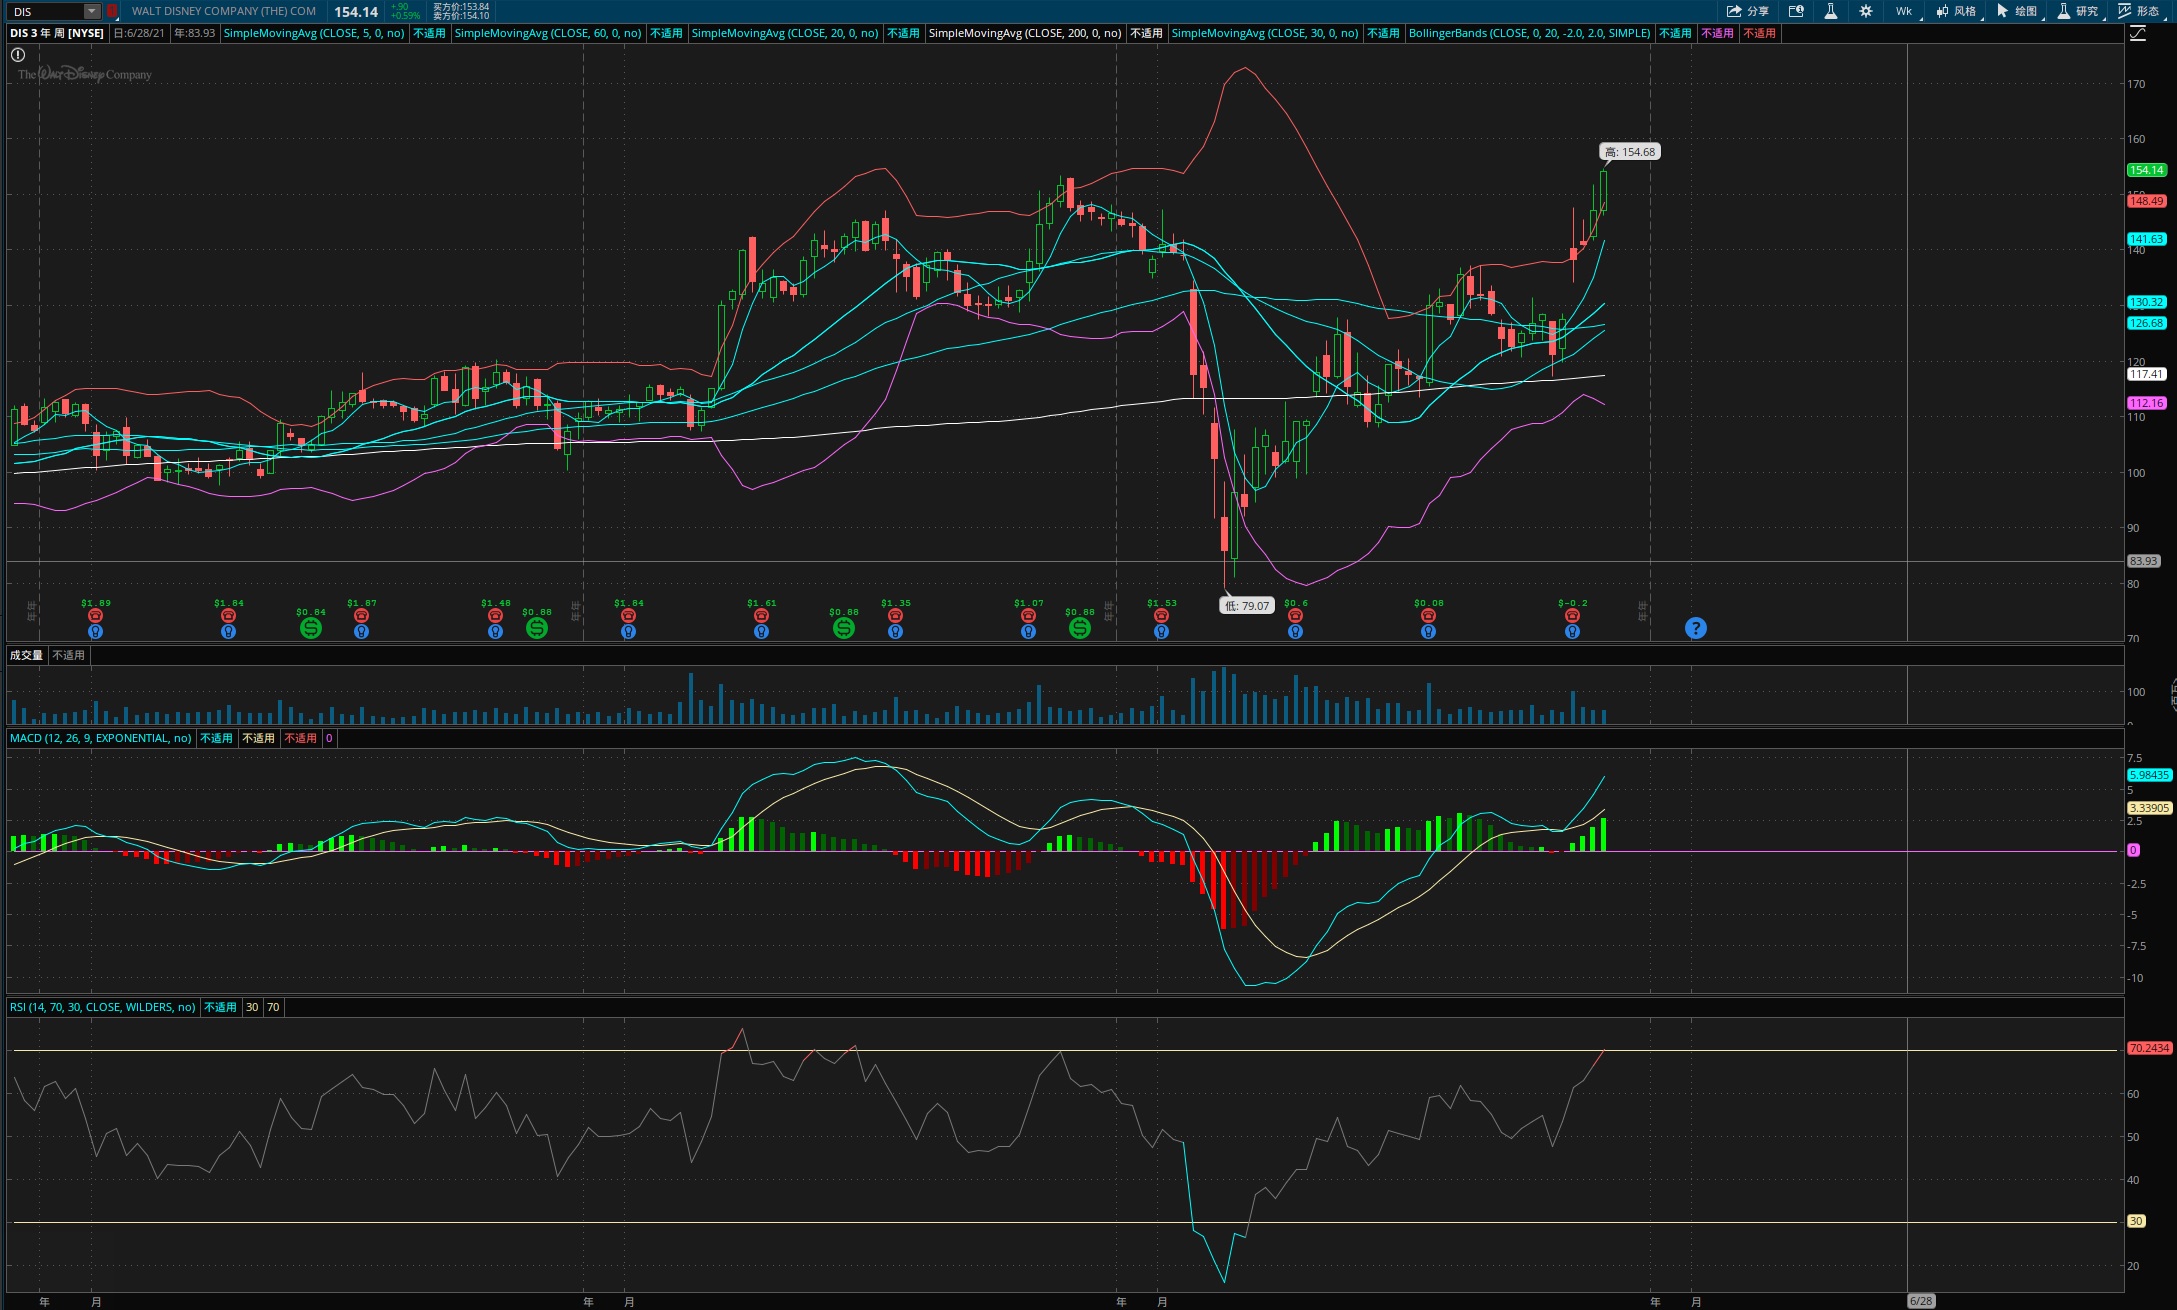Screen dimensions: 2177x1310
Task: Click the RSI 30 level tag in header
Action: 252,1007
